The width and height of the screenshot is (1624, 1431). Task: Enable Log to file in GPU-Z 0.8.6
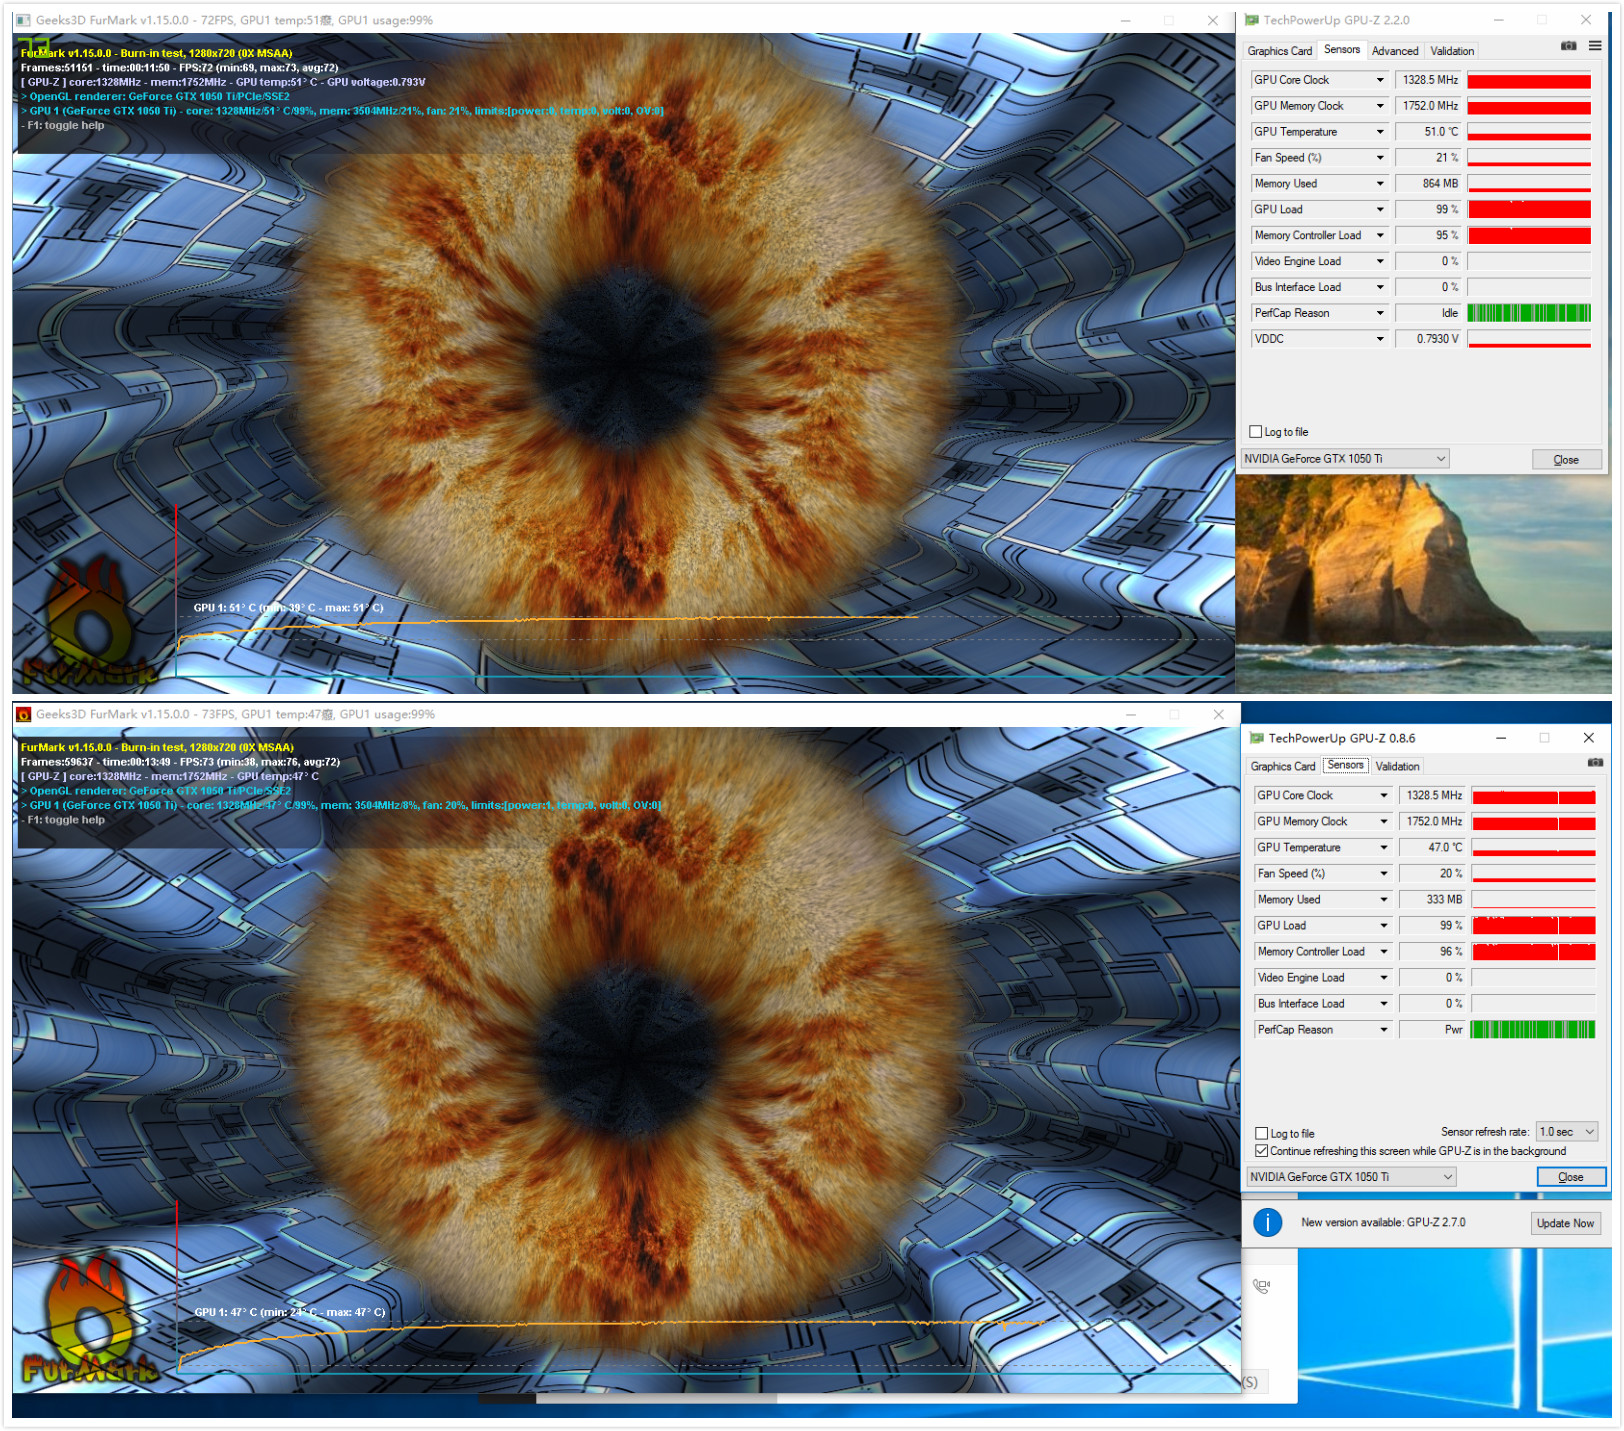[x=1261, y=1133]
